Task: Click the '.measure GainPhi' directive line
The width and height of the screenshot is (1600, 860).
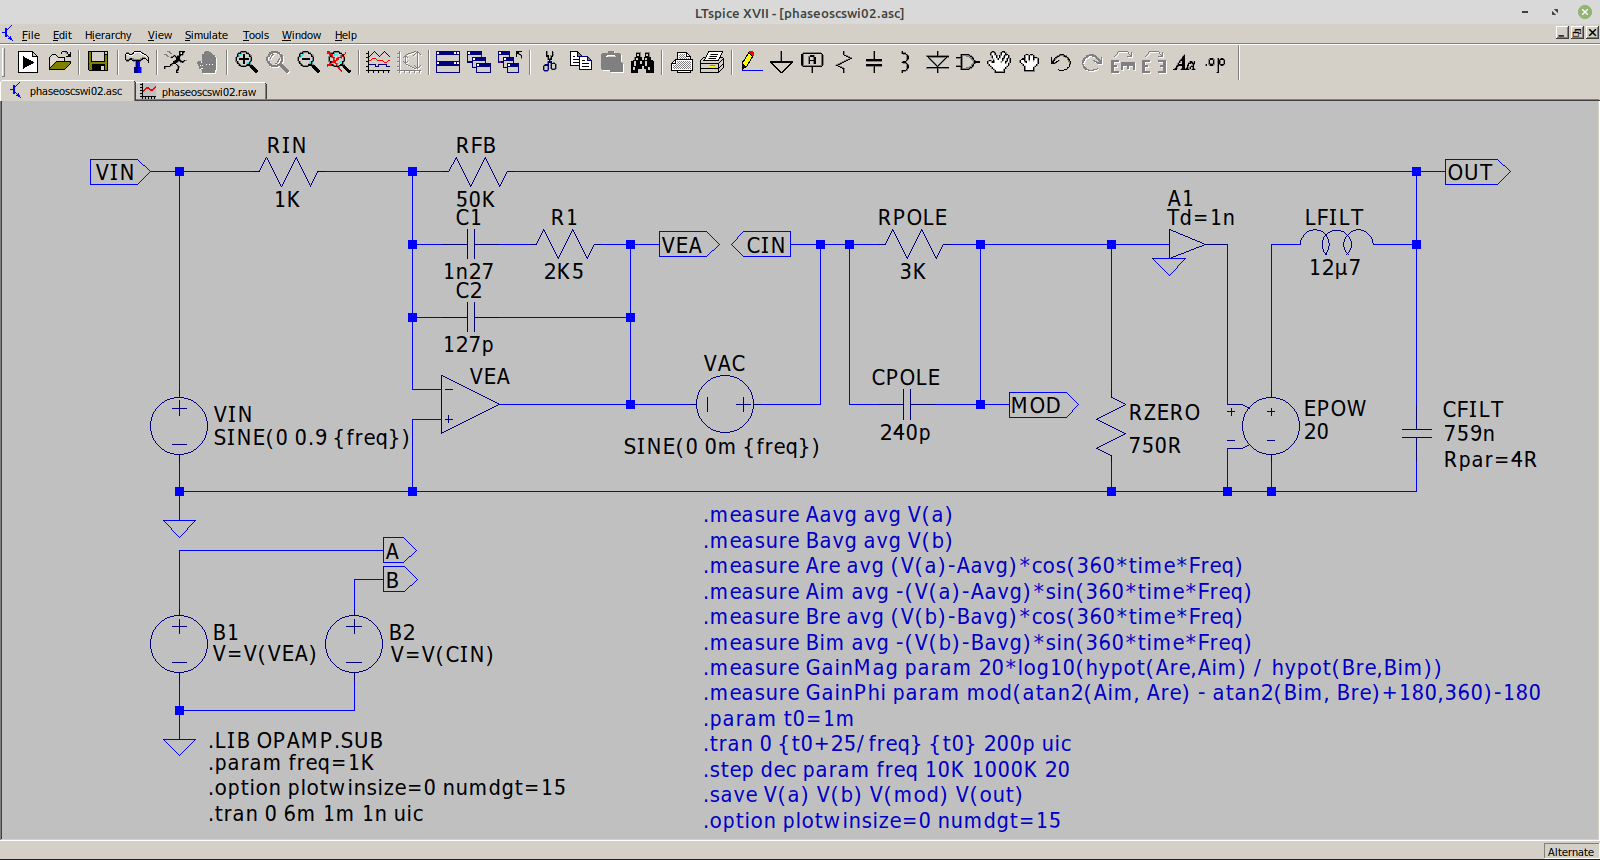Action: (x=1122, y=693)
